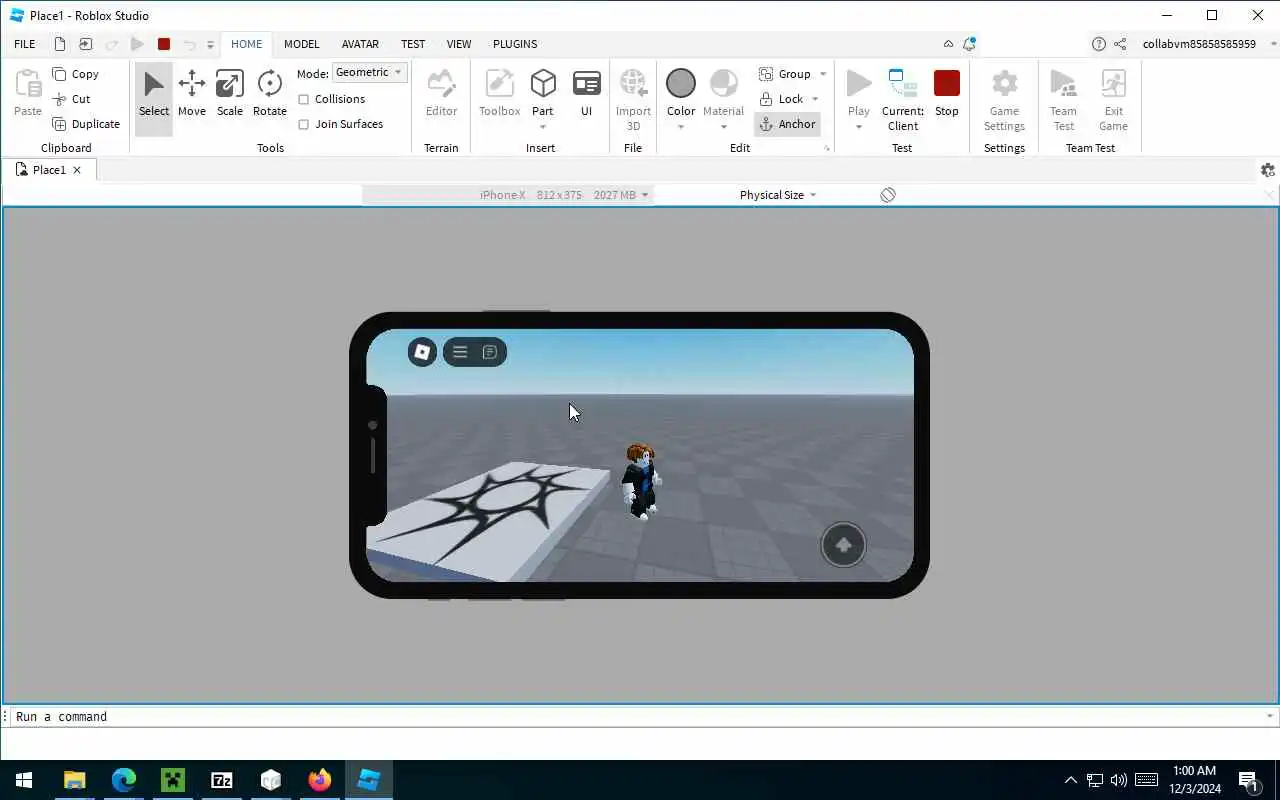Stop the running test
The image size is (1280, 800).
click(x=947, y=95)
